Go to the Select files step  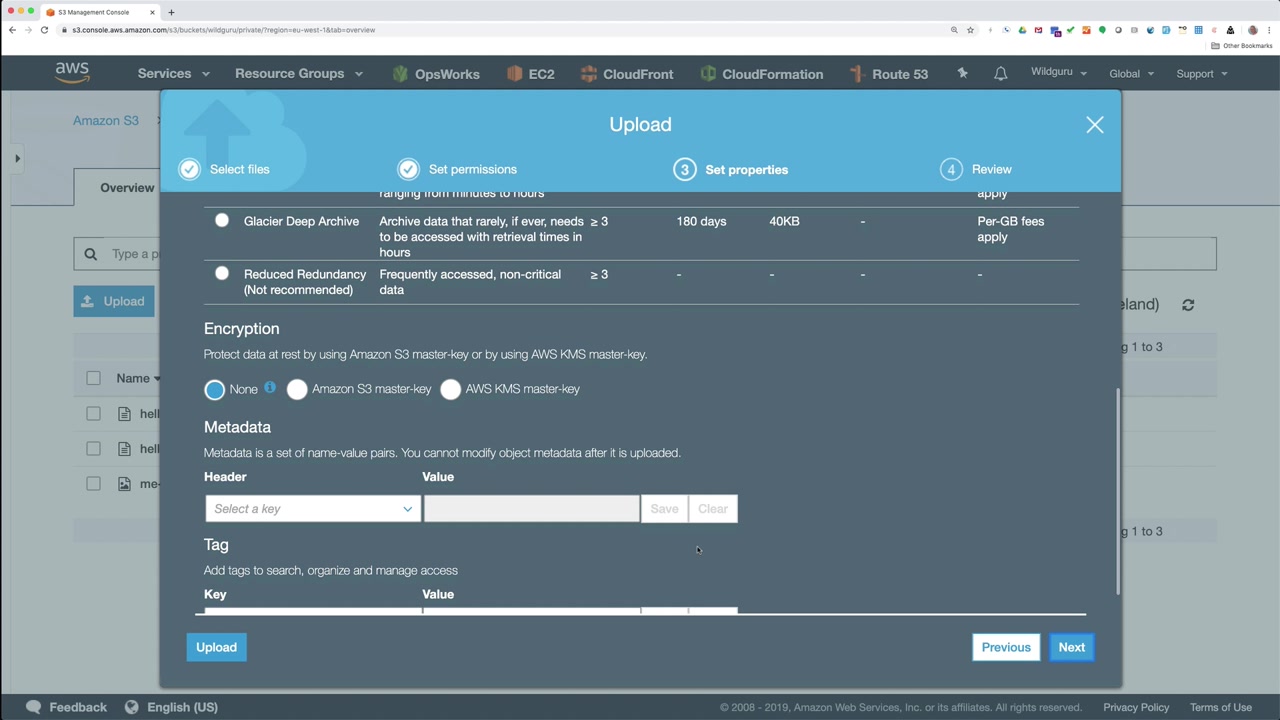tap(225, 169)
